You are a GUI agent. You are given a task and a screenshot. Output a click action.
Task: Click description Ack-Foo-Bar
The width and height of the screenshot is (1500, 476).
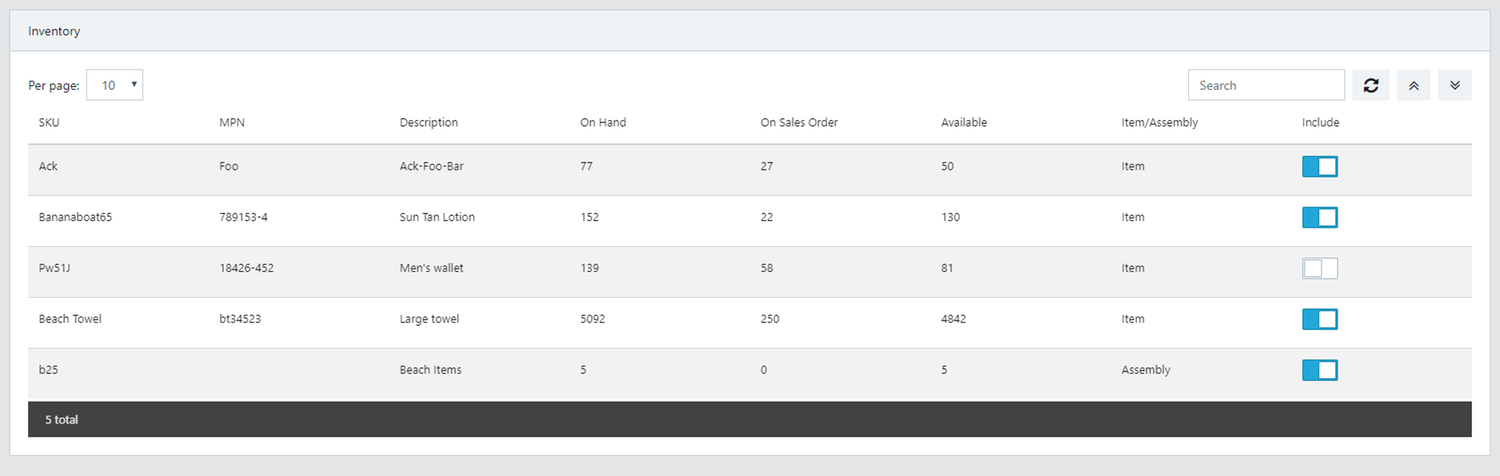[x=432, y=166]
